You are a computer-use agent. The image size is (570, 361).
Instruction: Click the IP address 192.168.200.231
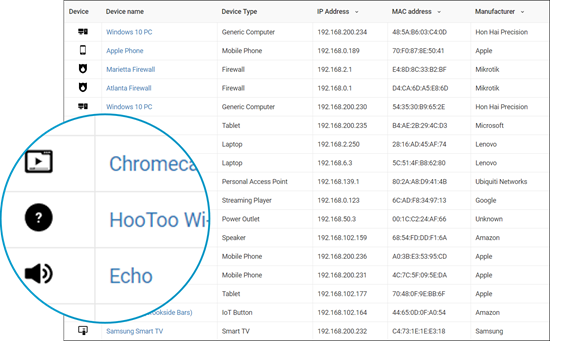tap(342, 275)
